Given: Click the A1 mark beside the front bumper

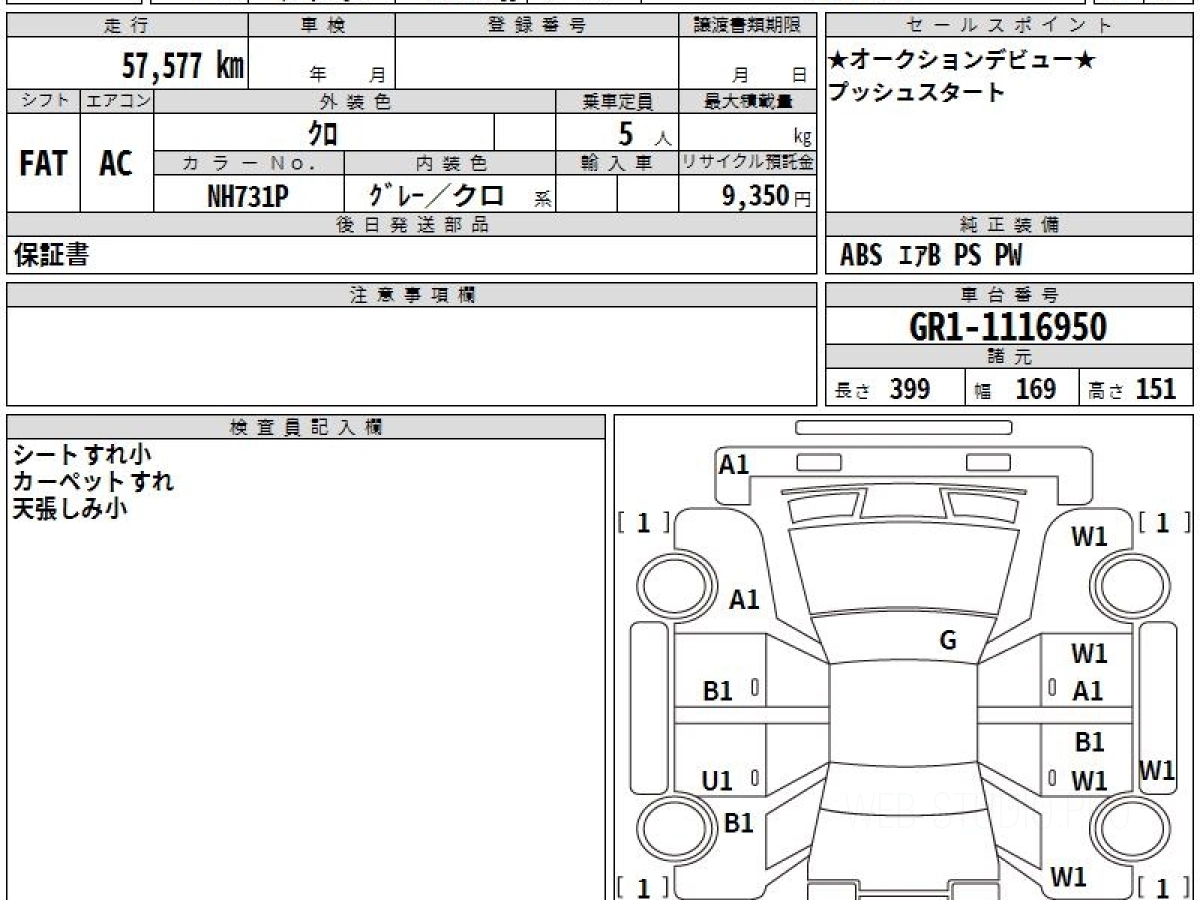Looking at the screenshot, I should tap(734, 464).
